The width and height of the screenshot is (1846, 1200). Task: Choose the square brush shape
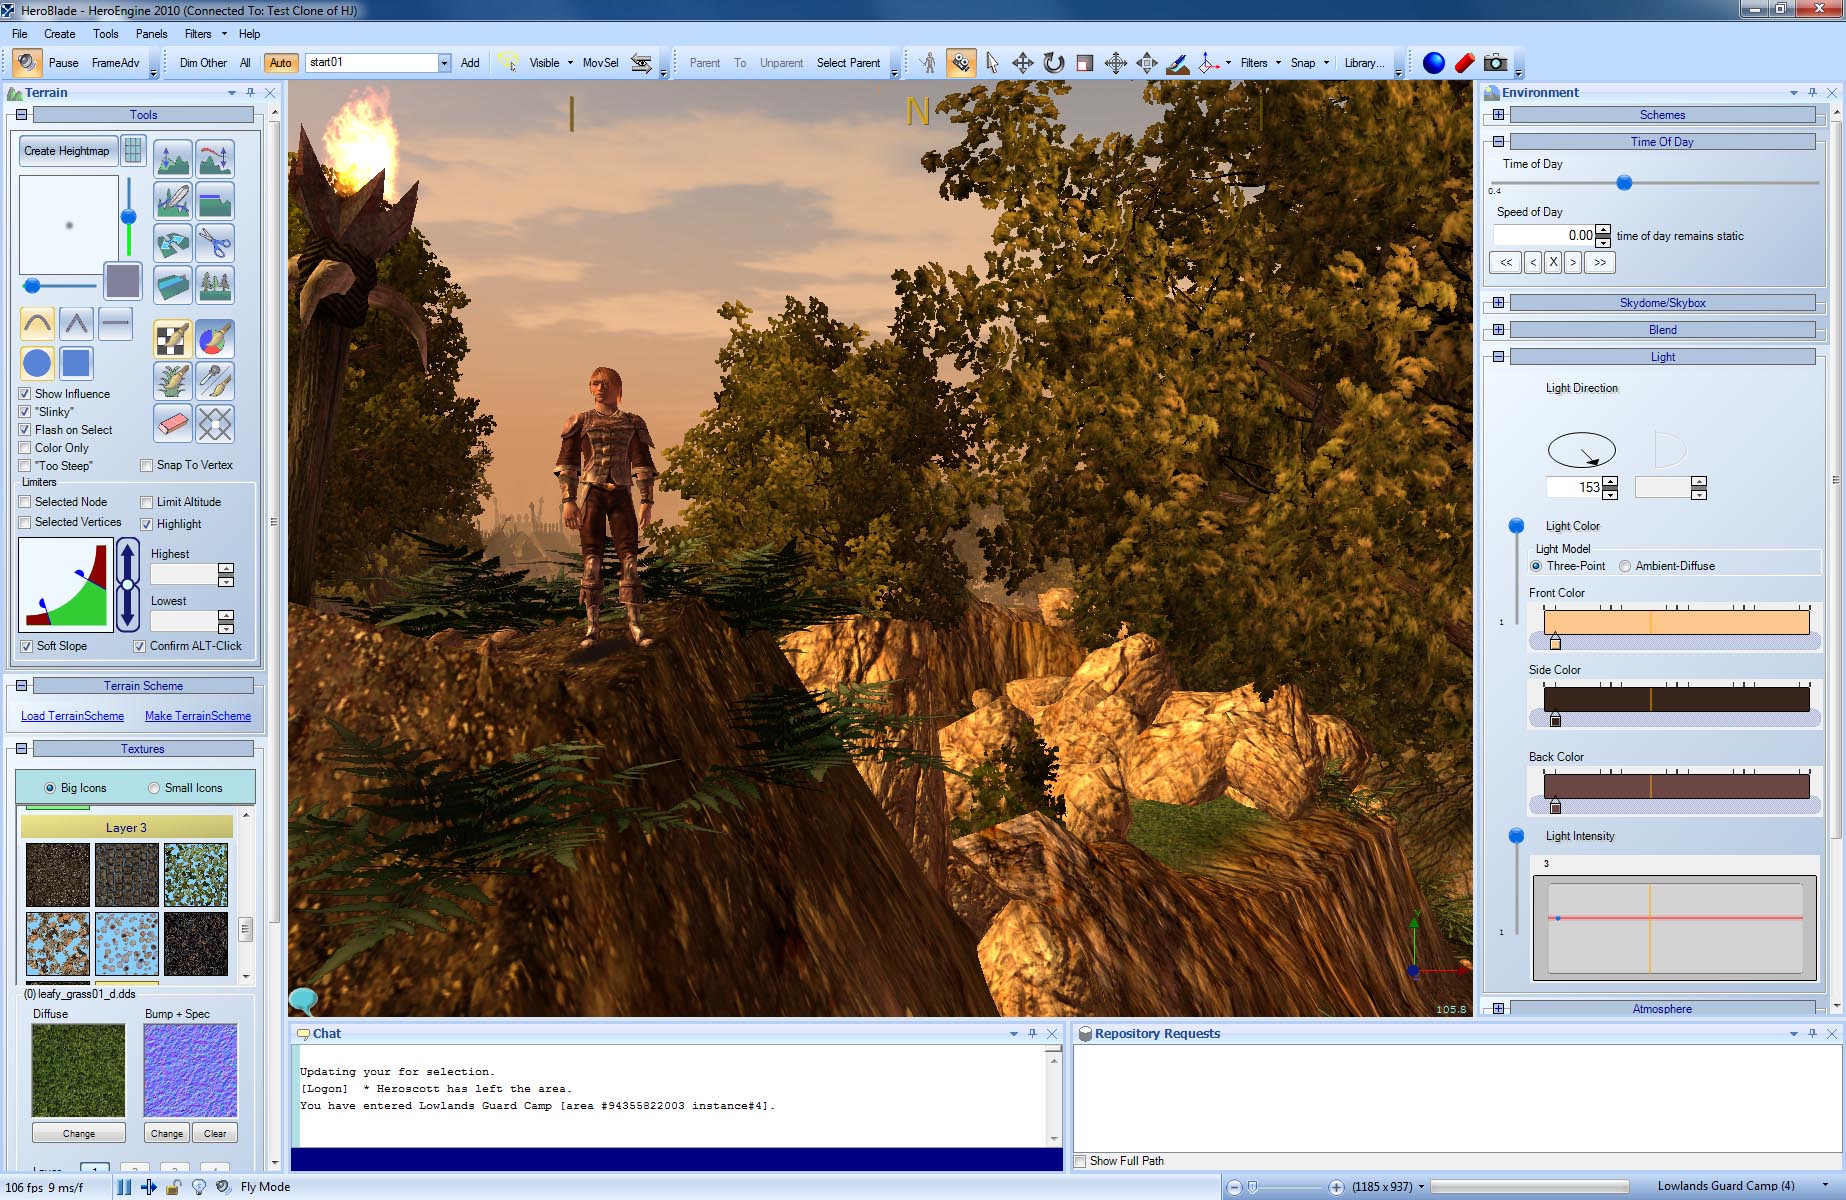coord(76,363)
